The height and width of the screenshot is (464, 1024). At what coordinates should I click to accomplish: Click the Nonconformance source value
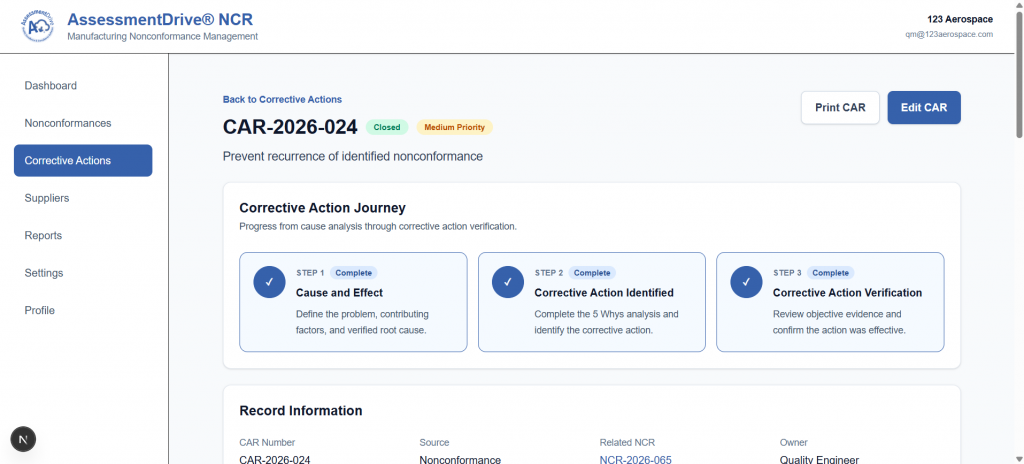click(460, 459)
